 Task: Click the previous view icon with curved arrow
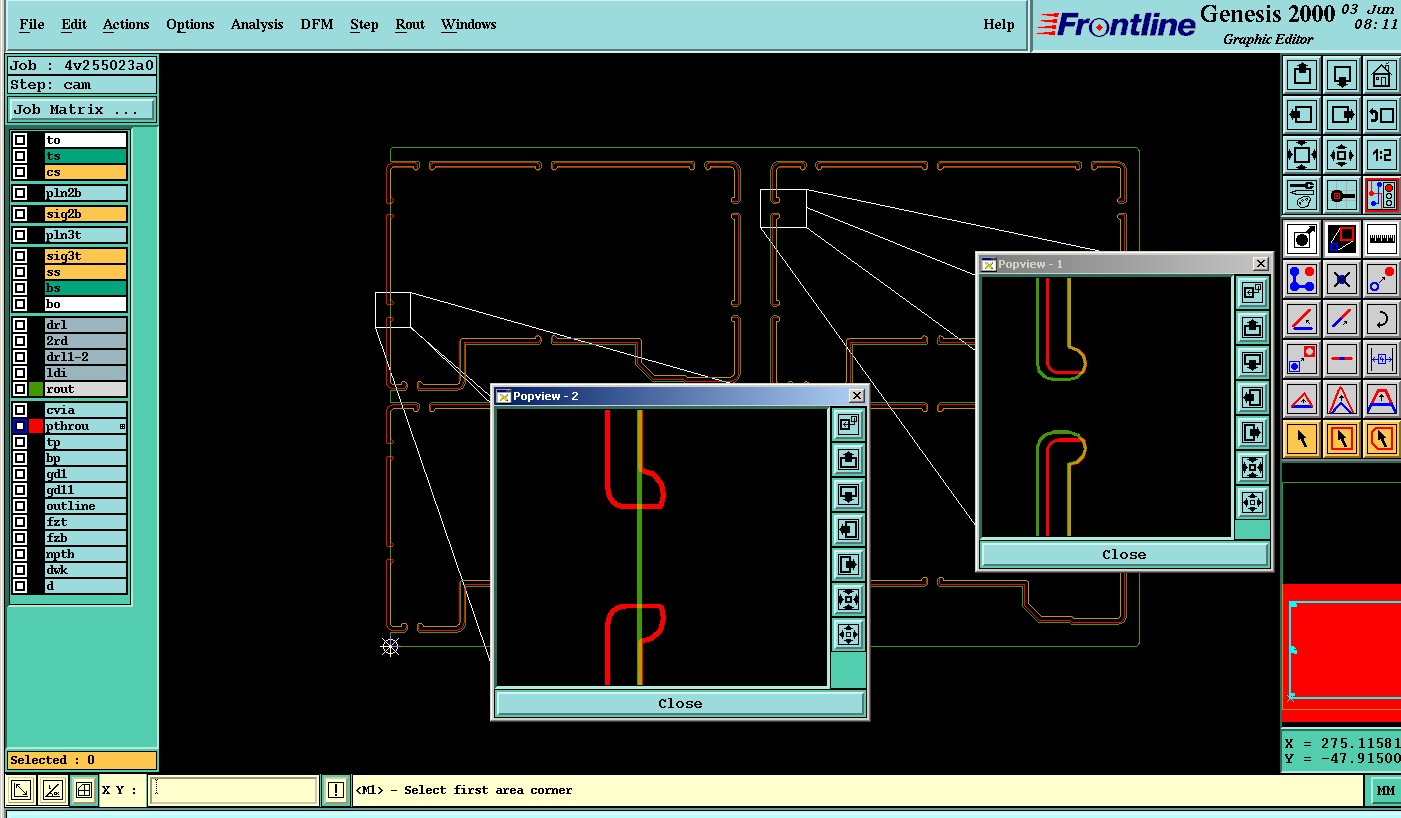pyautogui.click(x=1381, y=115)
